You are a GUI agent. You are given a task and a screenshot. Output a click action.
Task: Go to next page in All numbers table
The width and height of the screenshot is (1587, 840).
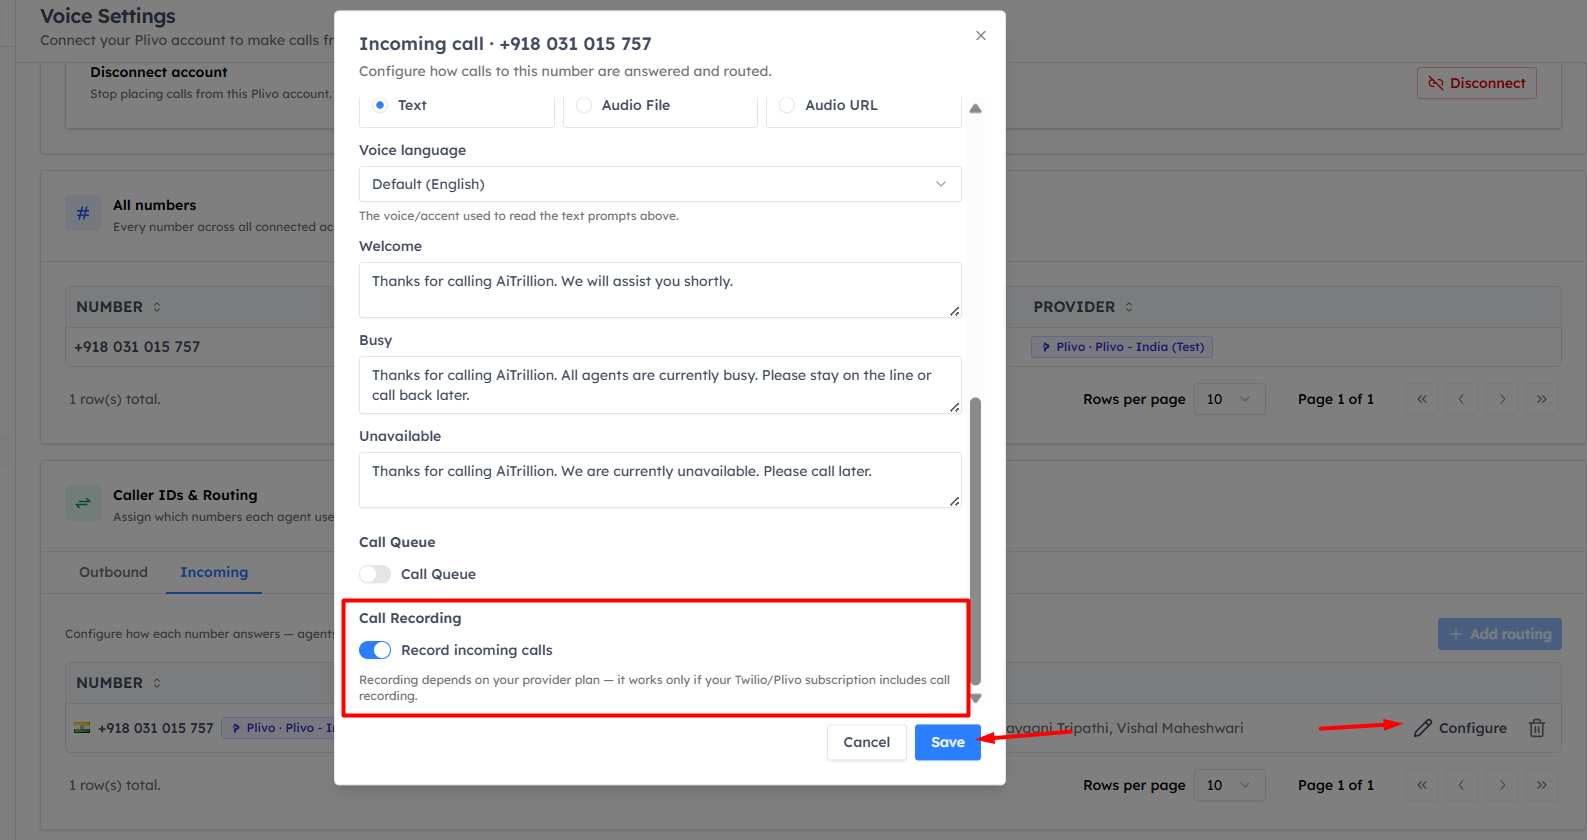pos(1502,399)
